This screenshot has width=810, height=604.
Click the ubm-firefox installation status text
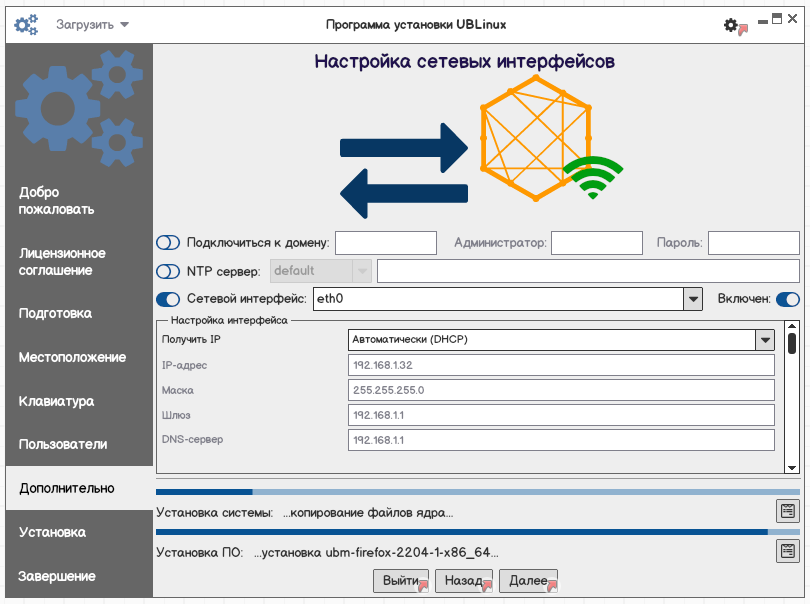click(376, 552)
